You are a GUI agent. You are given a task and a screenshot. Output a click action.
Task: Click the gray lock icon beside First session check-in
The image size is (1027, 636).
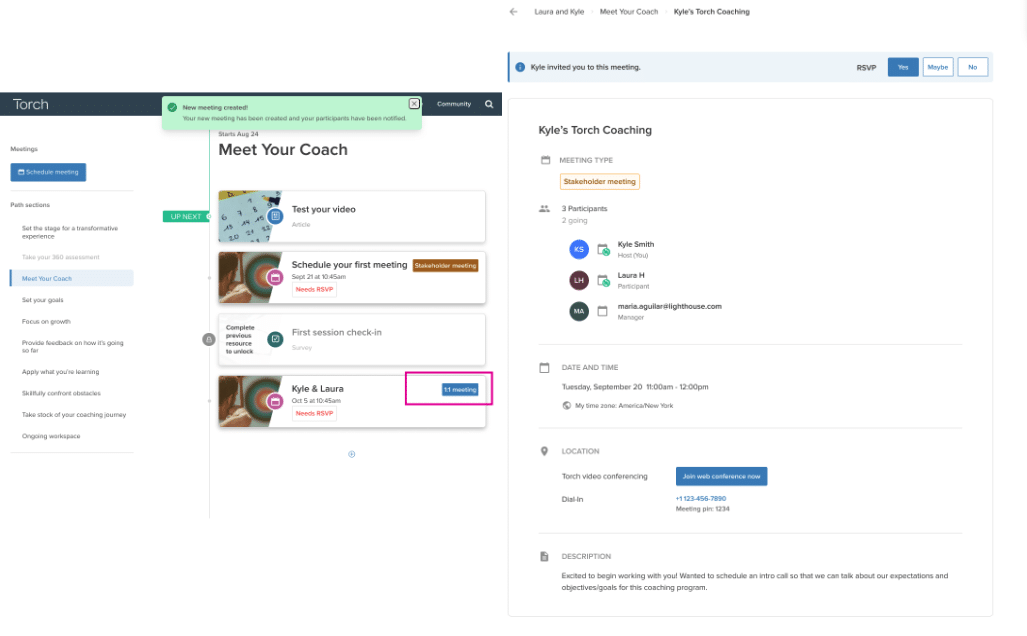click(208, 340)
